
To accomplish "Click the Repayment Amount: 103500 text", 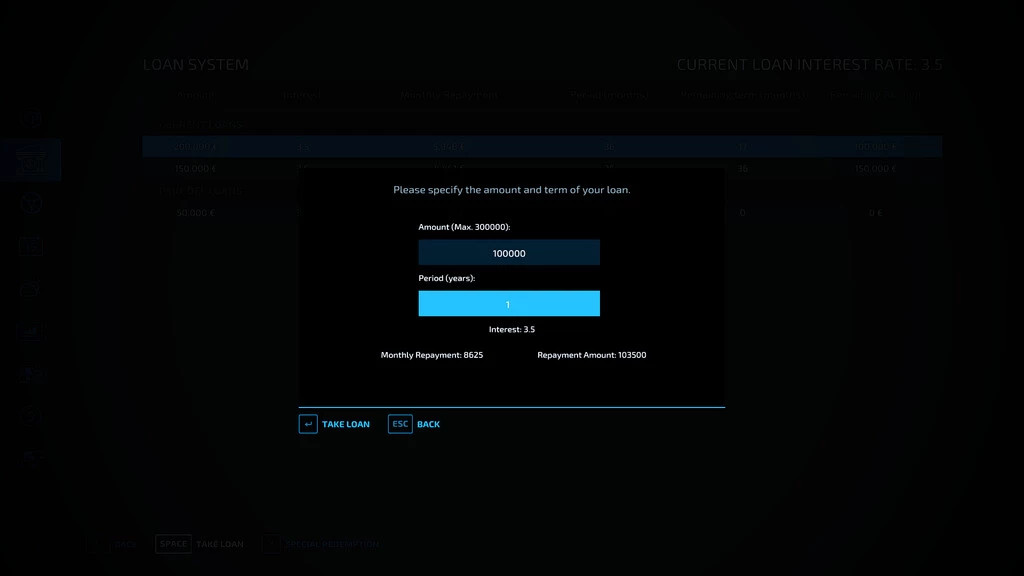I will (x=592, y=355).
